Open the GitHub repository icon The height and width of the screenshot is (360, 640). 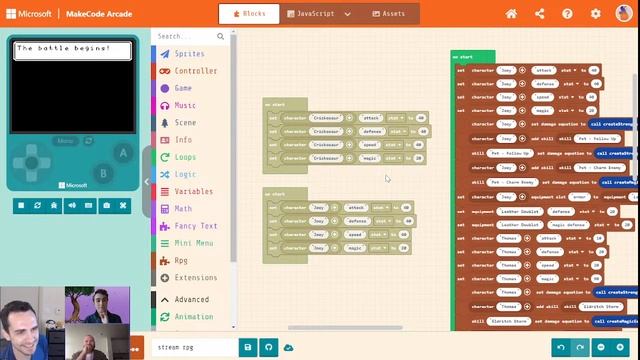[x=269, y=347]
